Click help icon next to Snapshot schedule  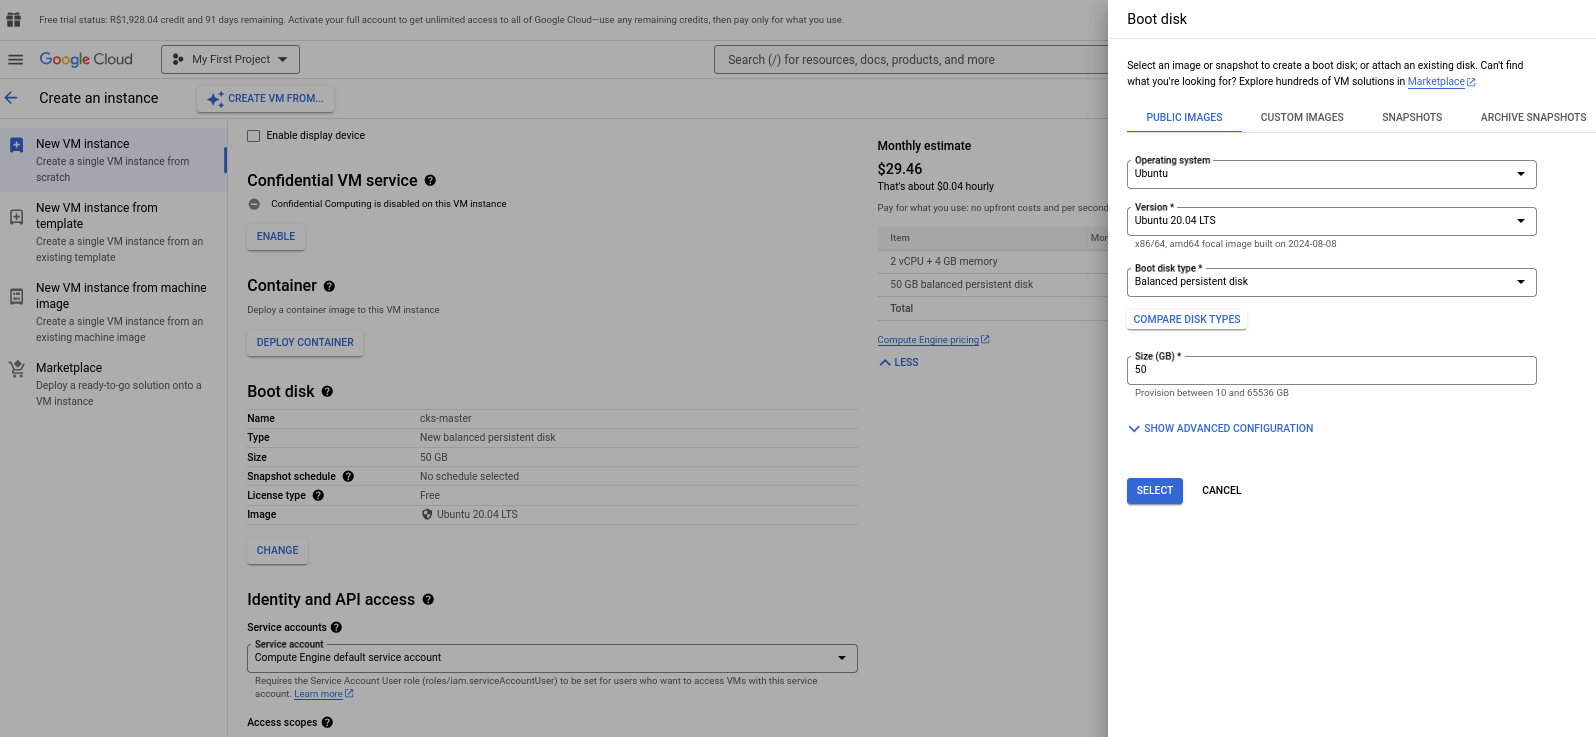[x=348, y=477]
